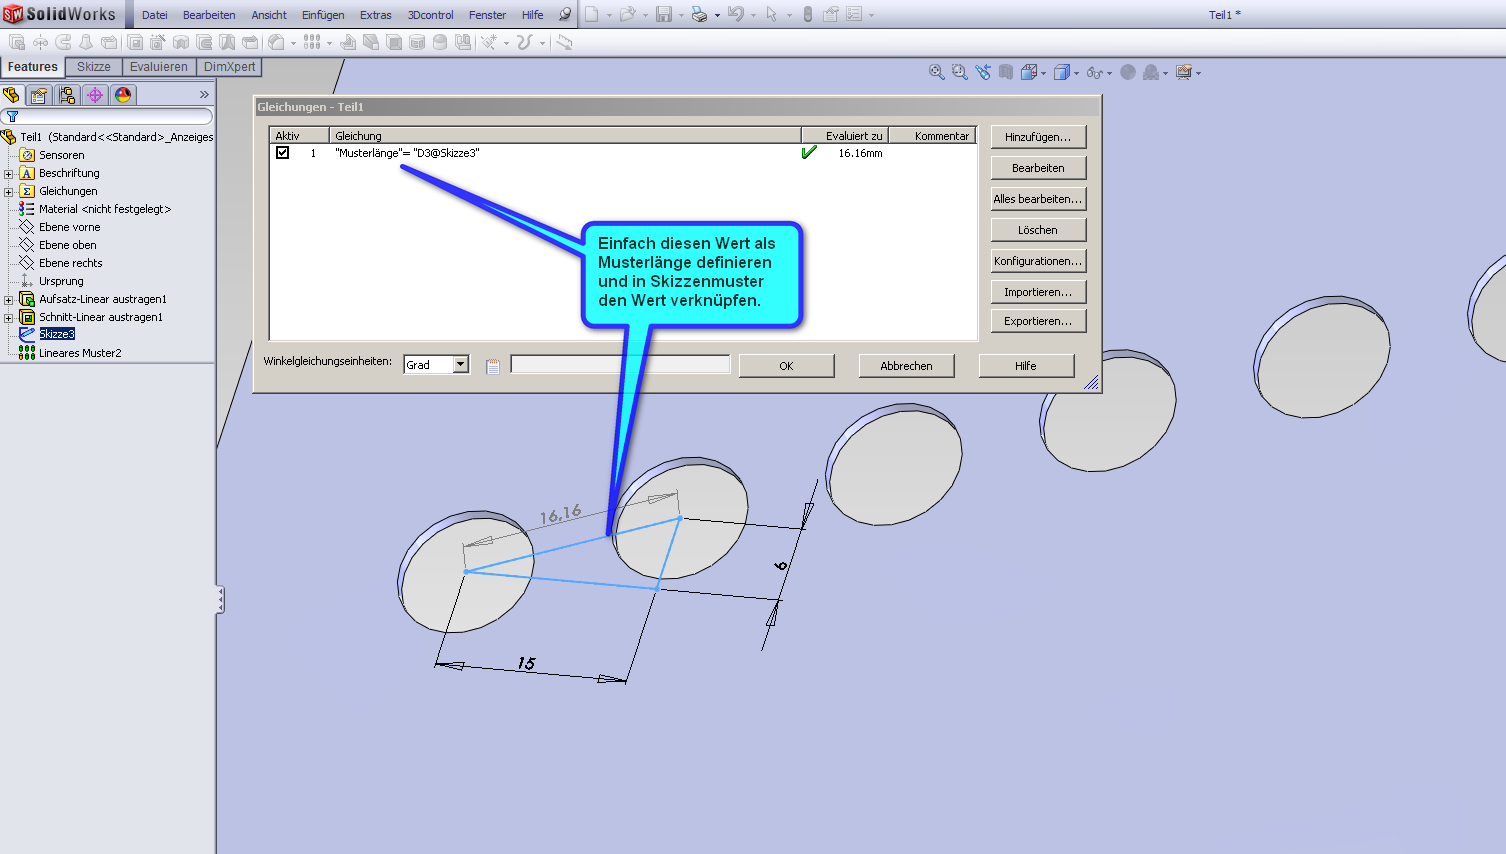
Task: Click the Curves toolbar icon
Action: 524,42
